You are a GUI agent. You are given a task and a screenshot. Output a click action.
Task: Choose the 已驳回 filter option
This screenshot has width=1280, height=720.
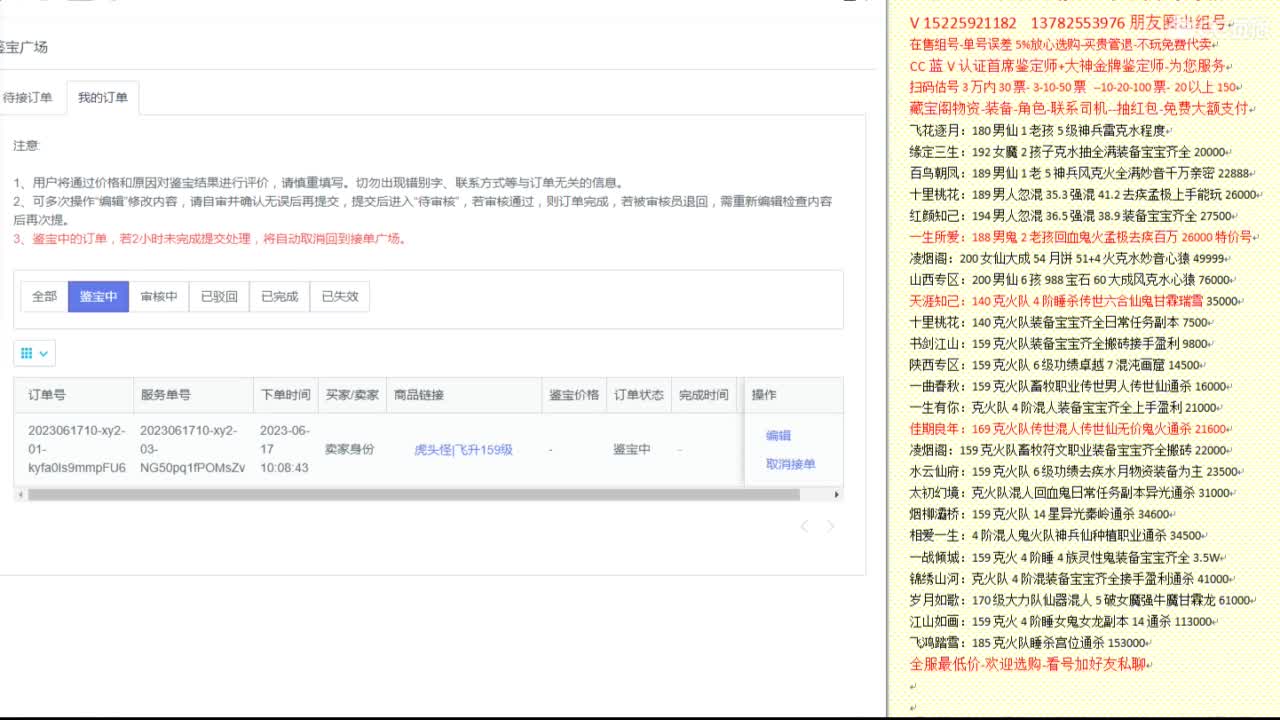coord(217,296)
